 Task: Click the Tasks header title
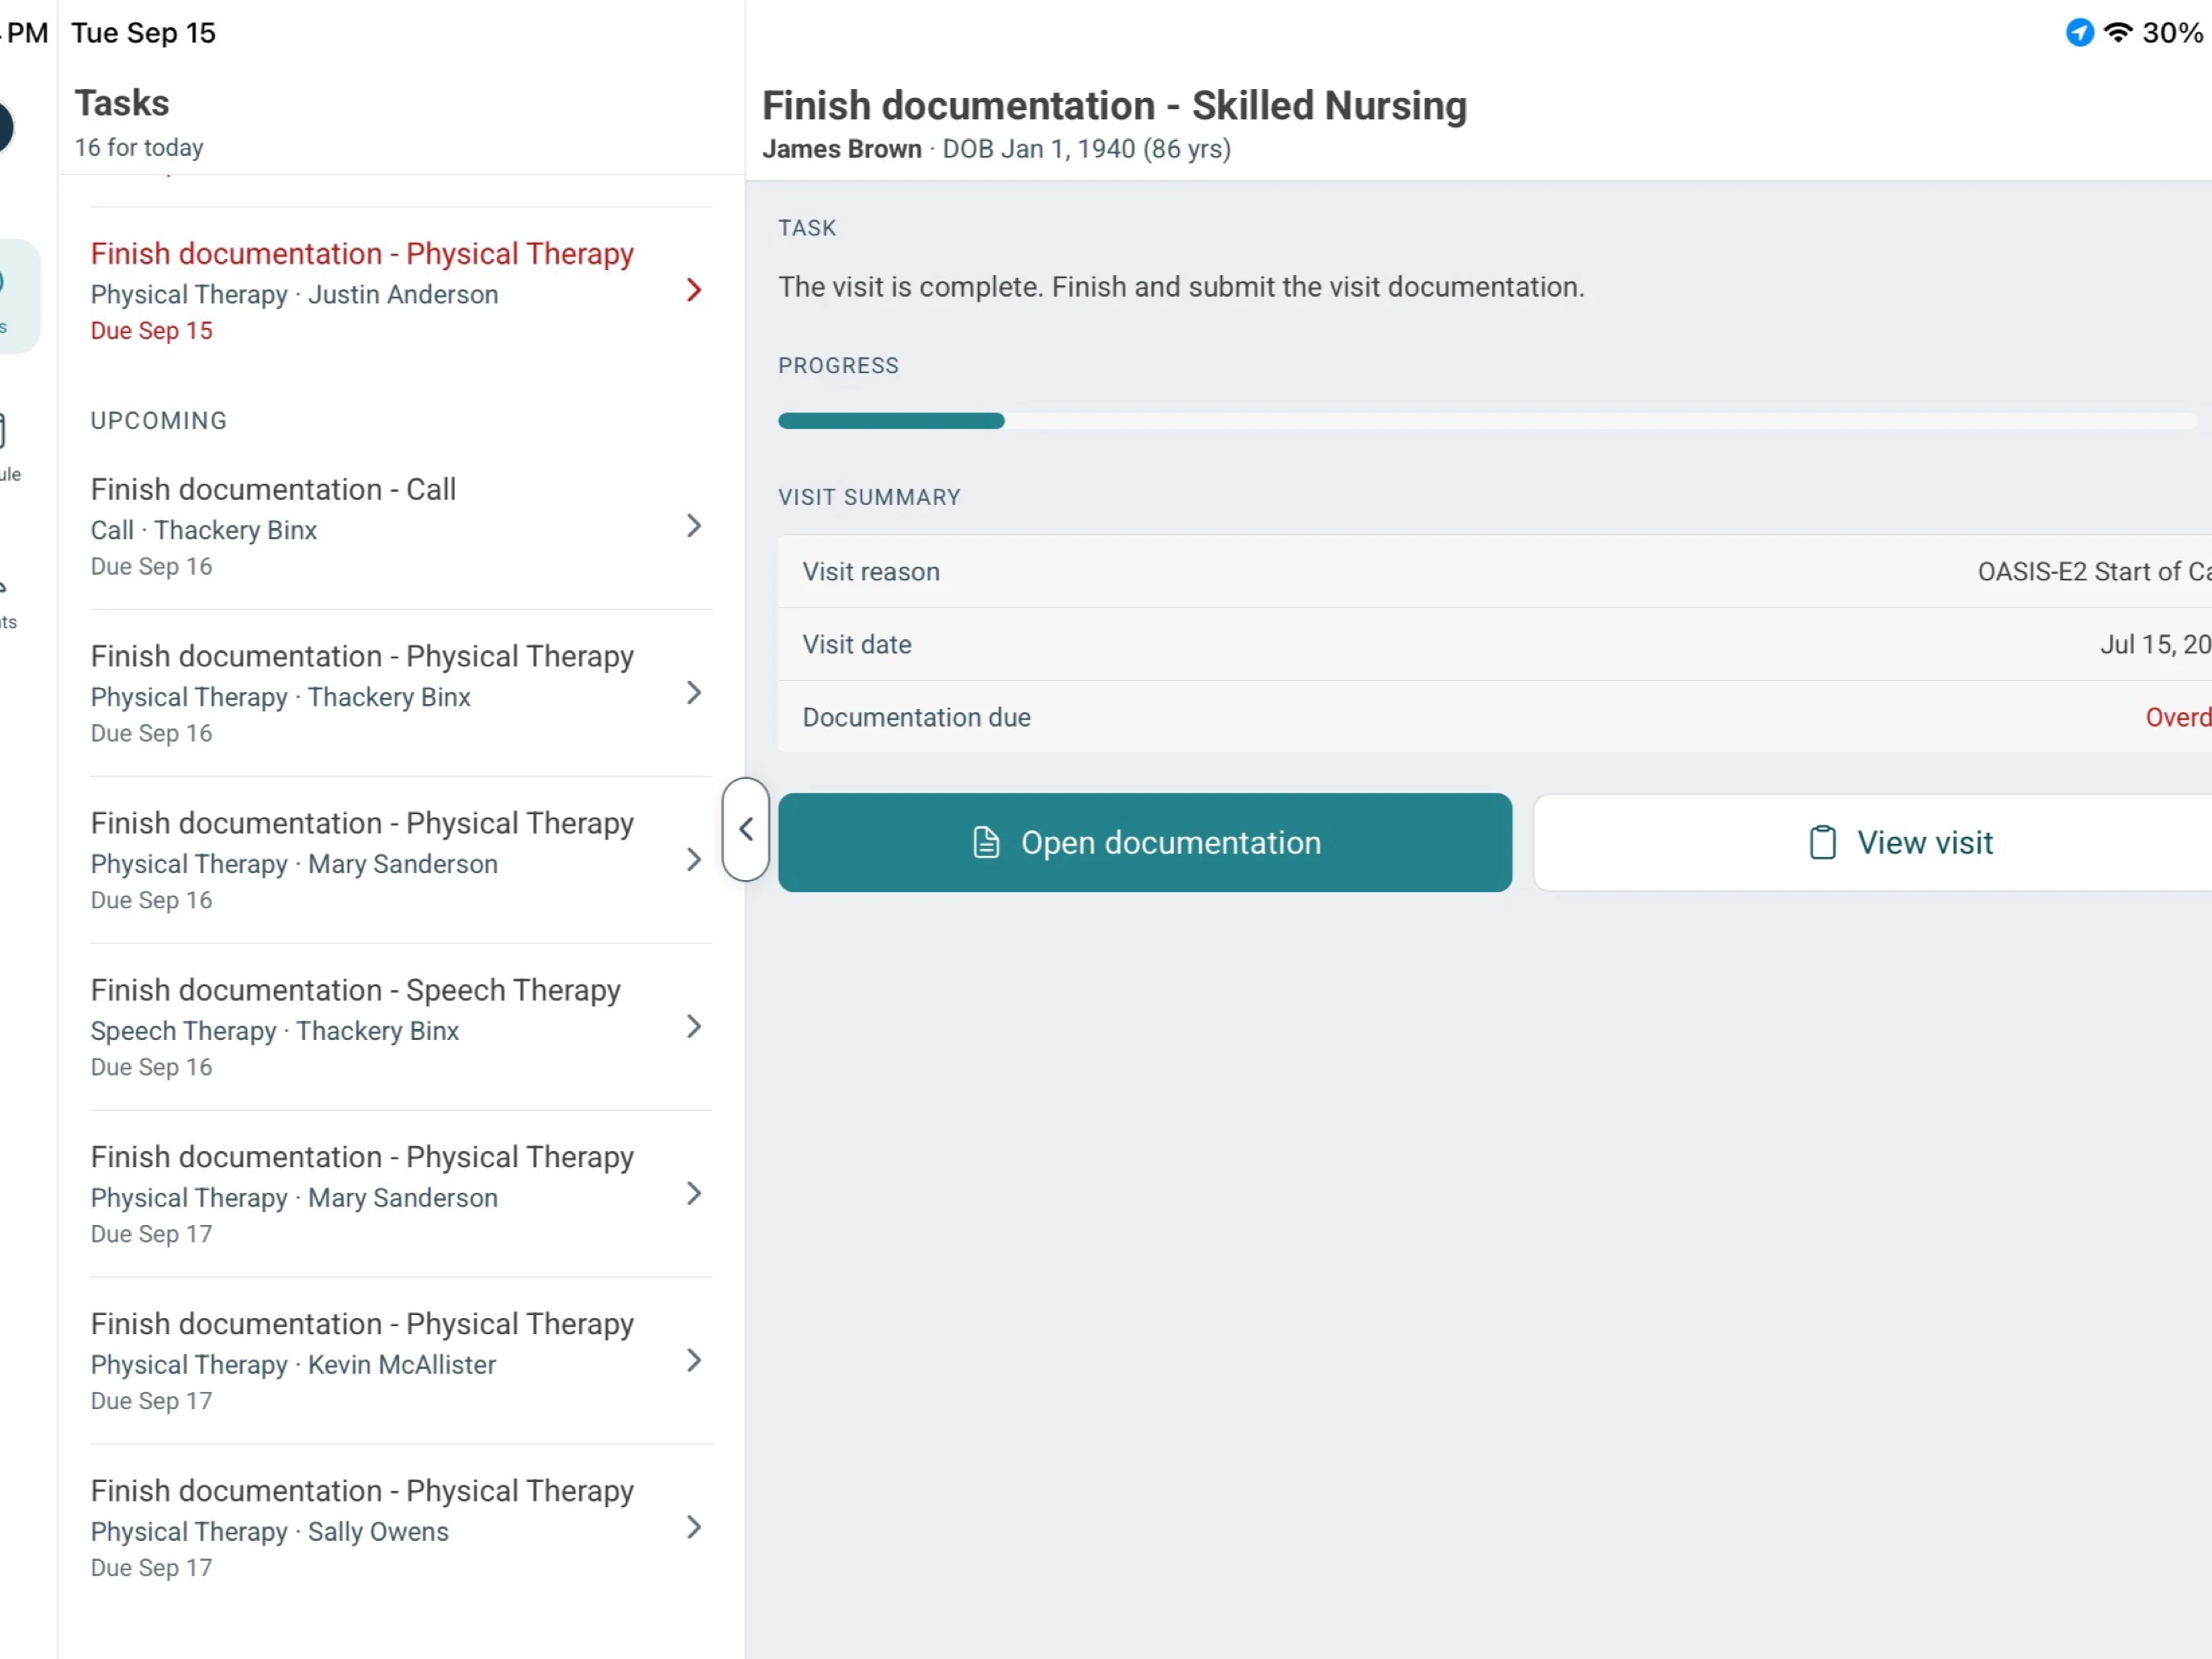122,103
